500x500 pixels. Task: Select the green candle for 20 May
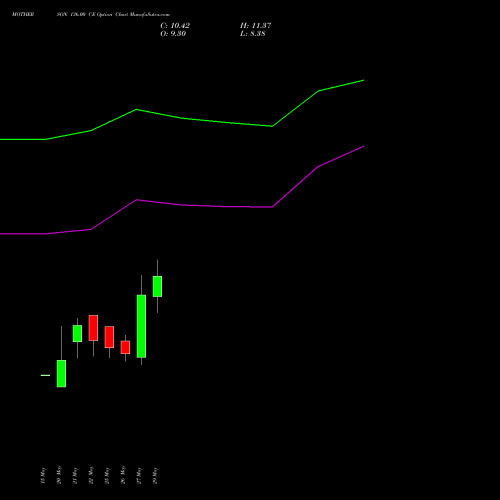(61, 374)
